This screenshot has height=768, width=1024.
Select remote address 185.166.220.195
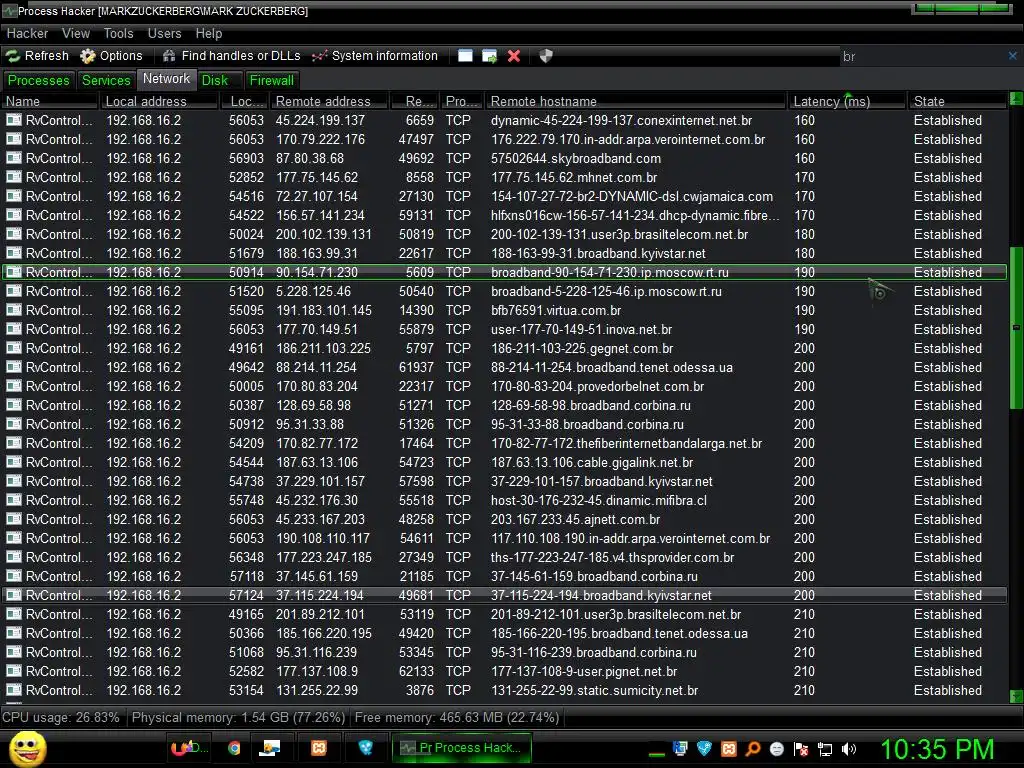point(323,633)
